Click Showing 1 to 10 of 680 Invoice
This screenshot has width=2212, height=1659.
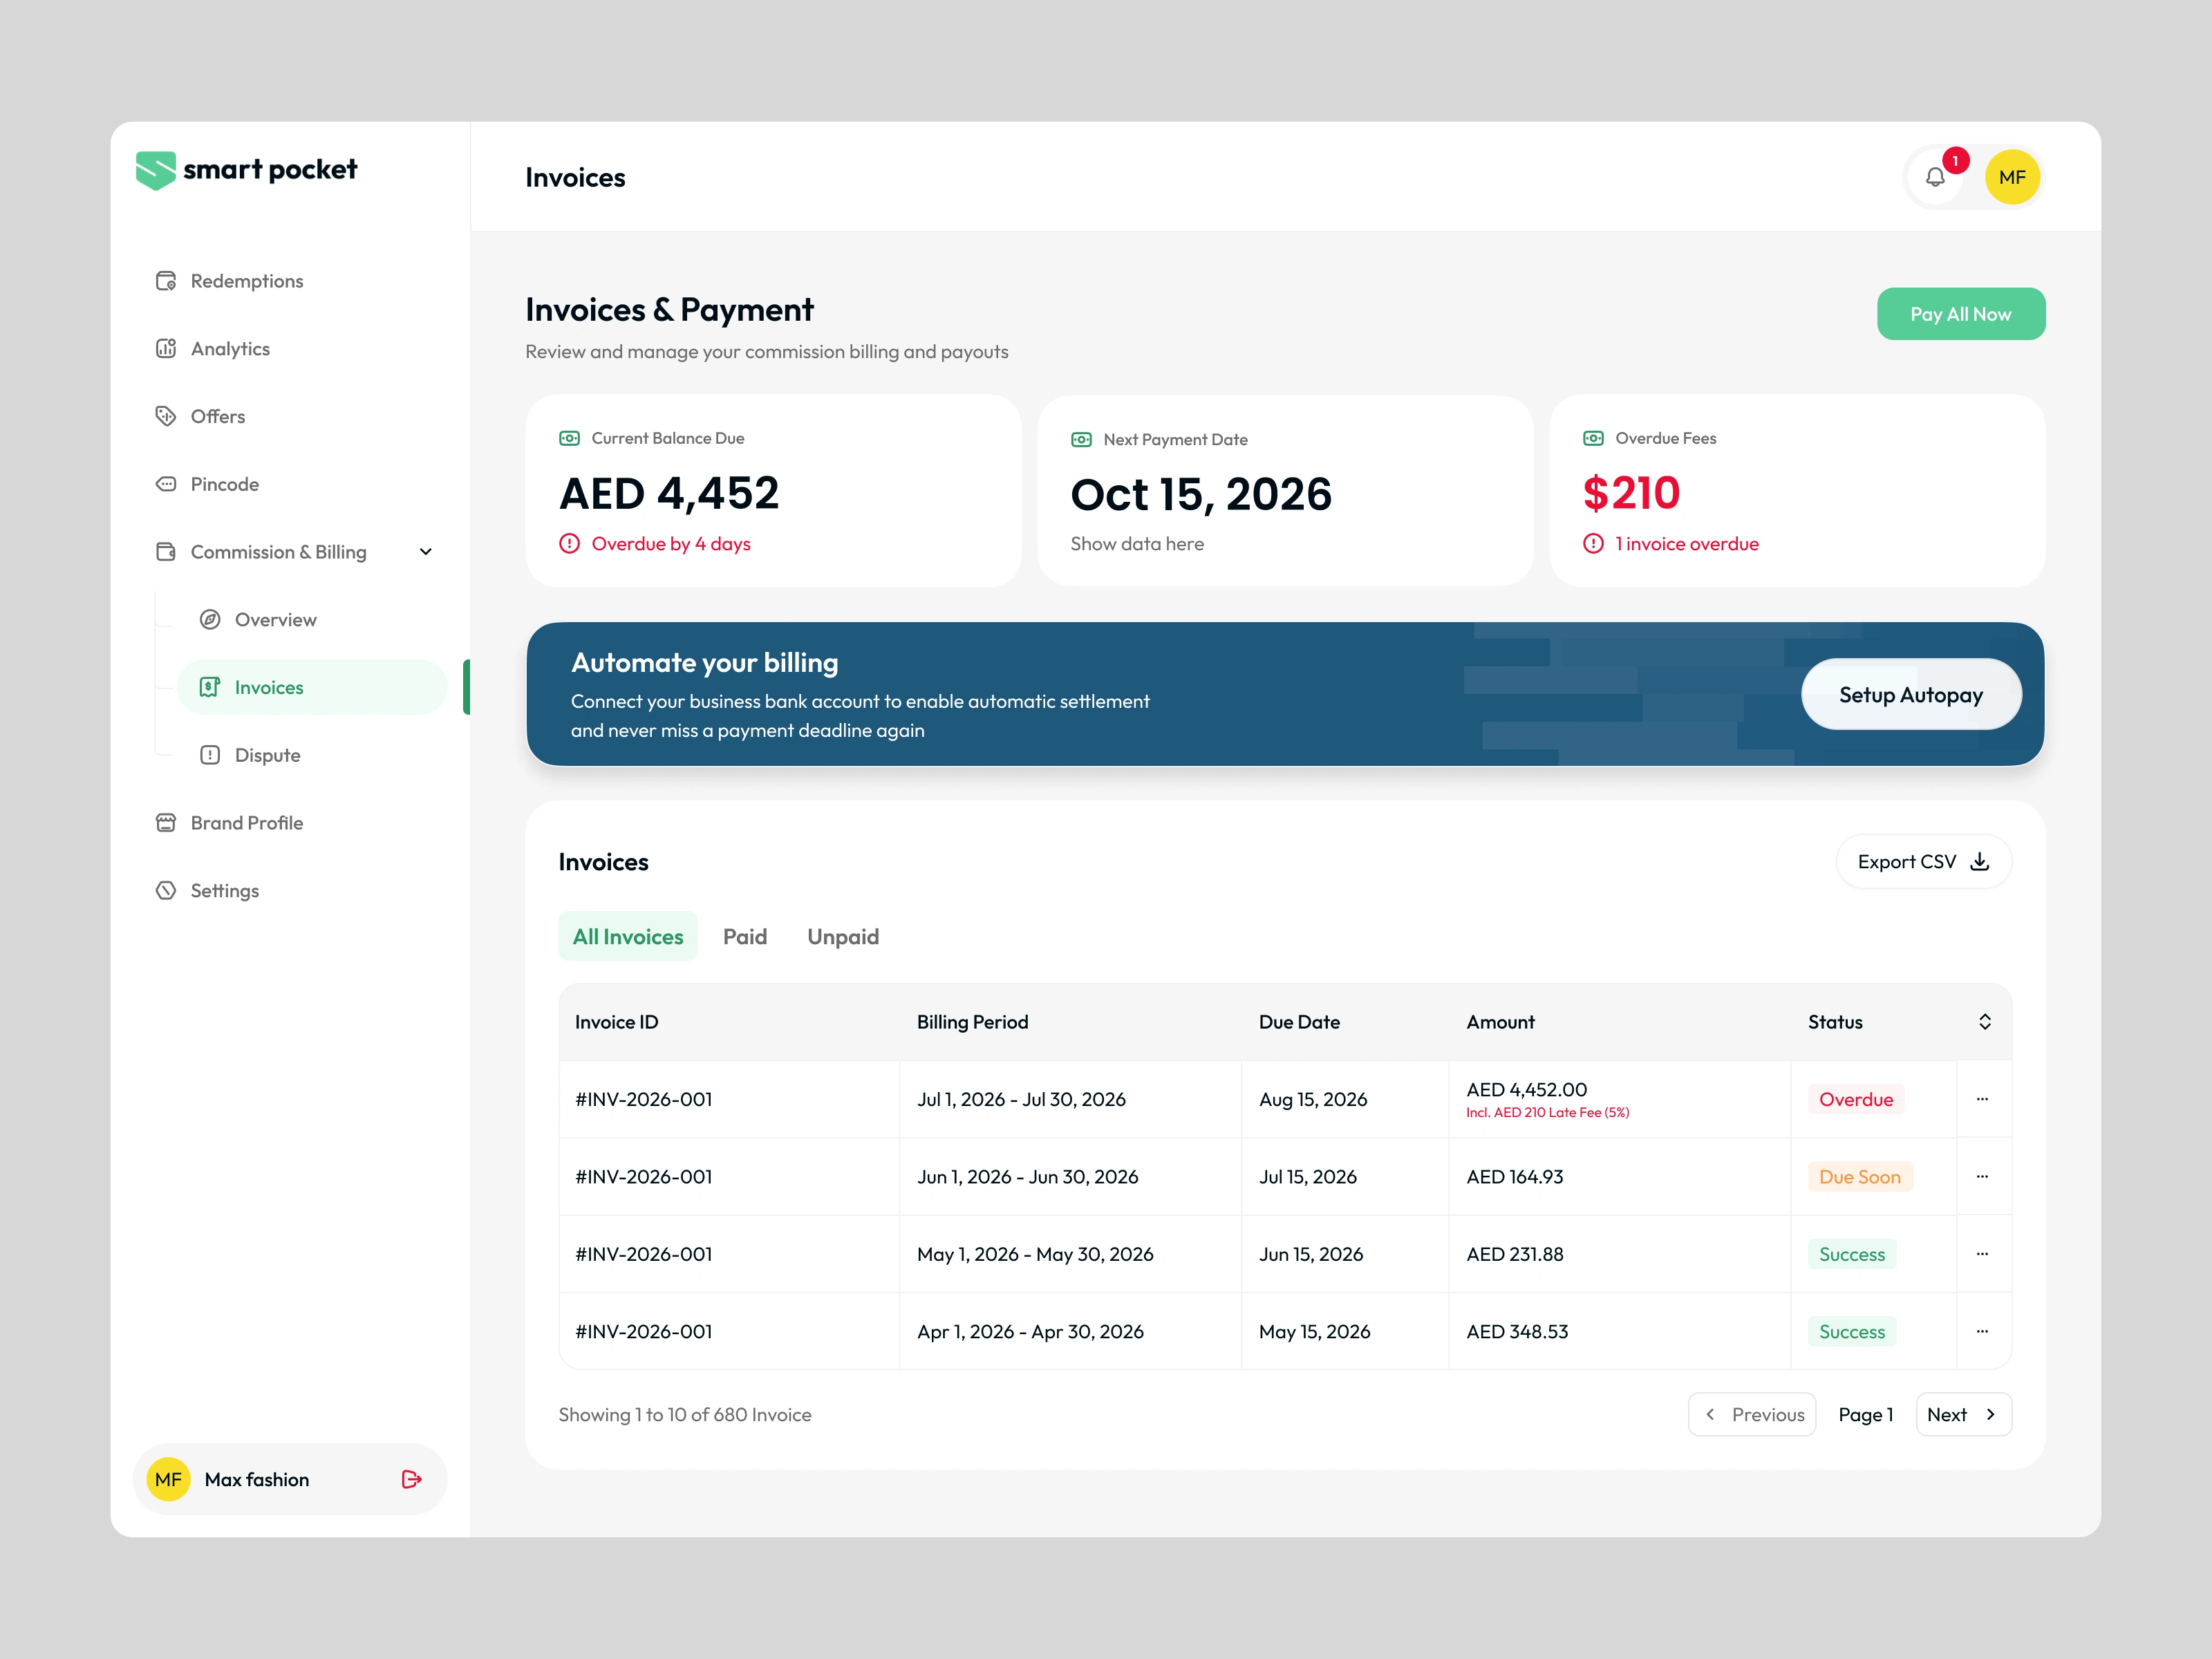[684, 1414]
